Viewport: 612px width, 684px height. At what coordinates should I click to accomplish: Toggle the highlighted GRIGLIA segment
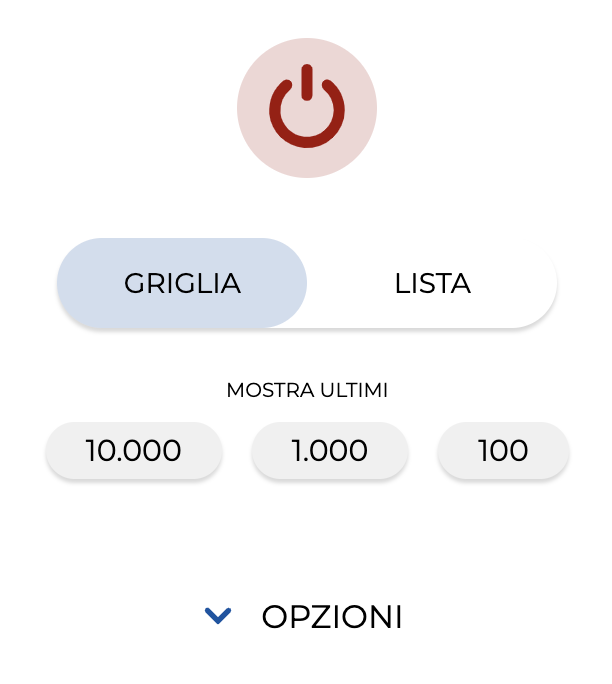click(182, 283)
